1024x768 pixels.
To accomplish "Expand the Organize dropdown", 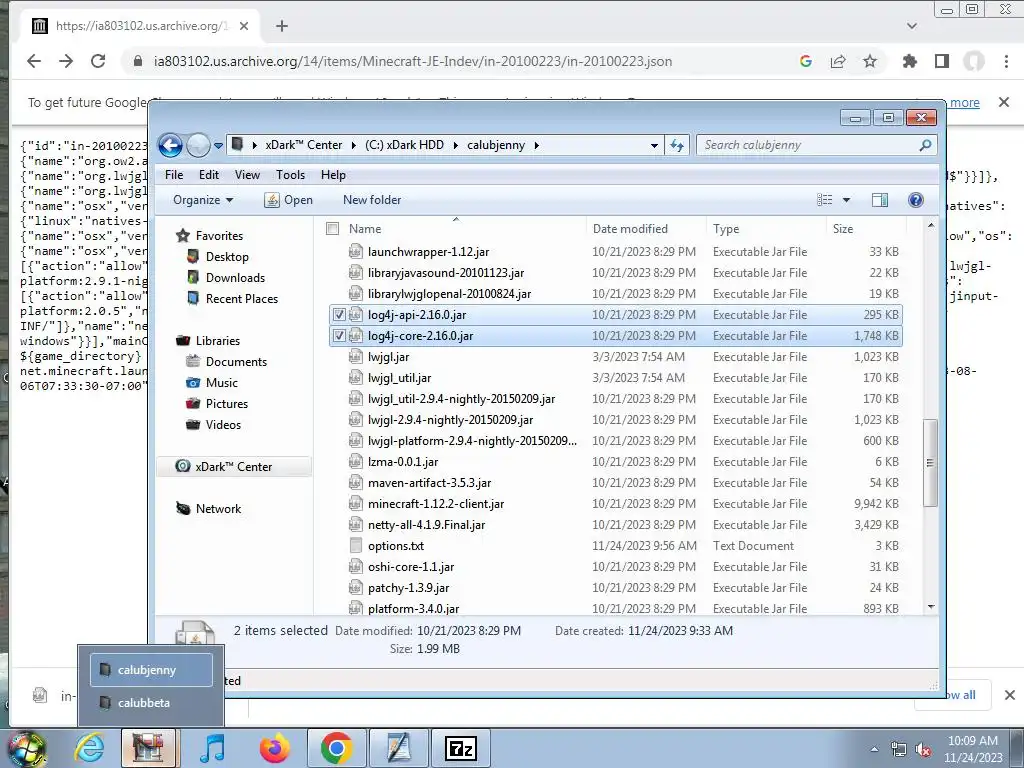I will [203, 200].
